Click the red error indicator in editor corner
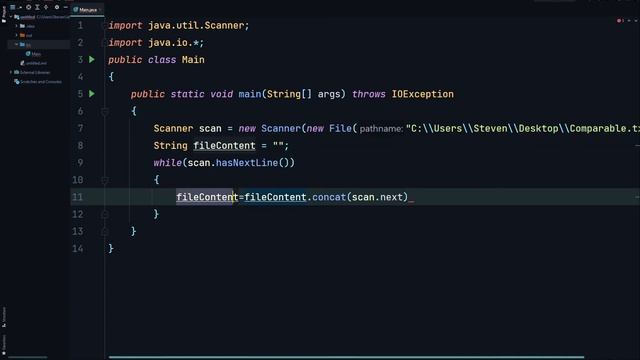 click(620, 20)
